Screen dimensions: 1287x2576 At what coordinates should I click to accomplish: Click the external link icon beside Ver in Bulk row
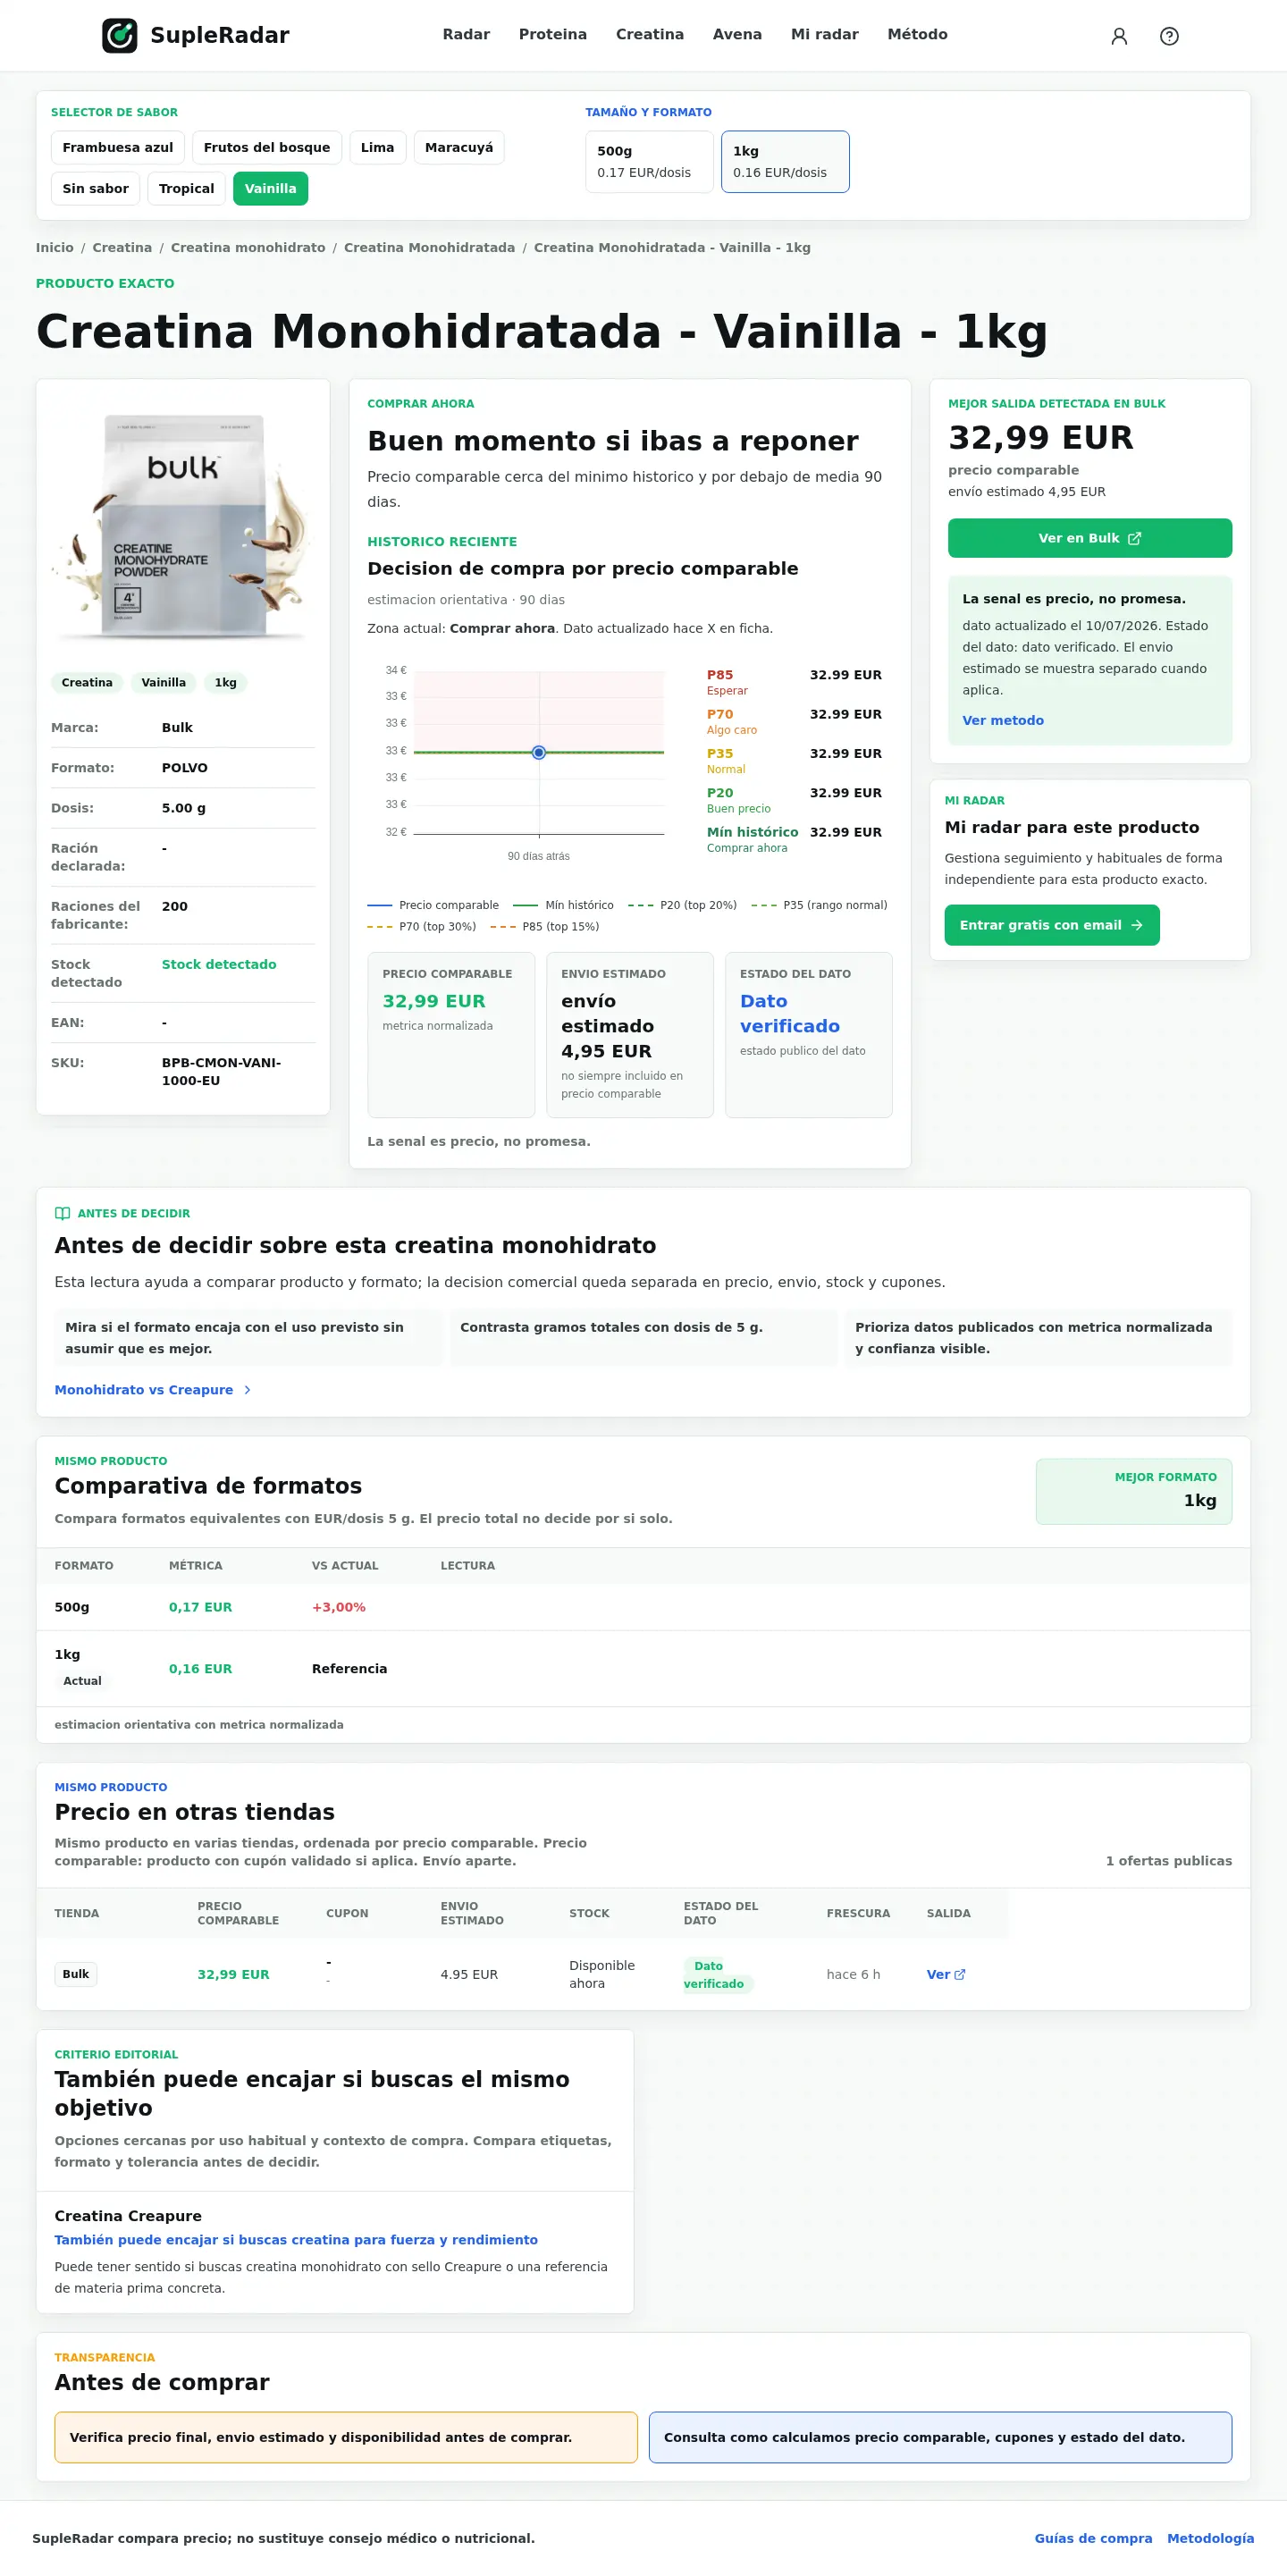pyautogui.click(x=960, y=1974)
